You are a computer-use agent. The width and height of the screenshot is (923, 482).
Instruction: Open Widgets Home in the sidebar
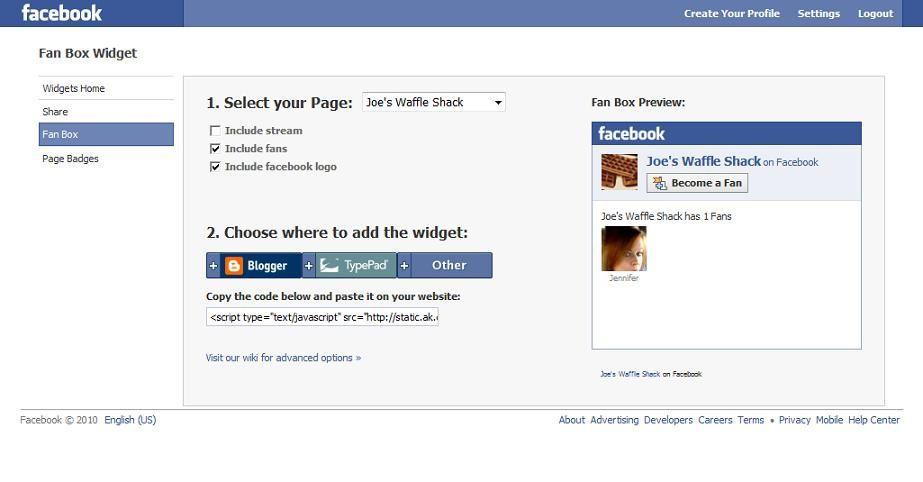click(74, 89)
